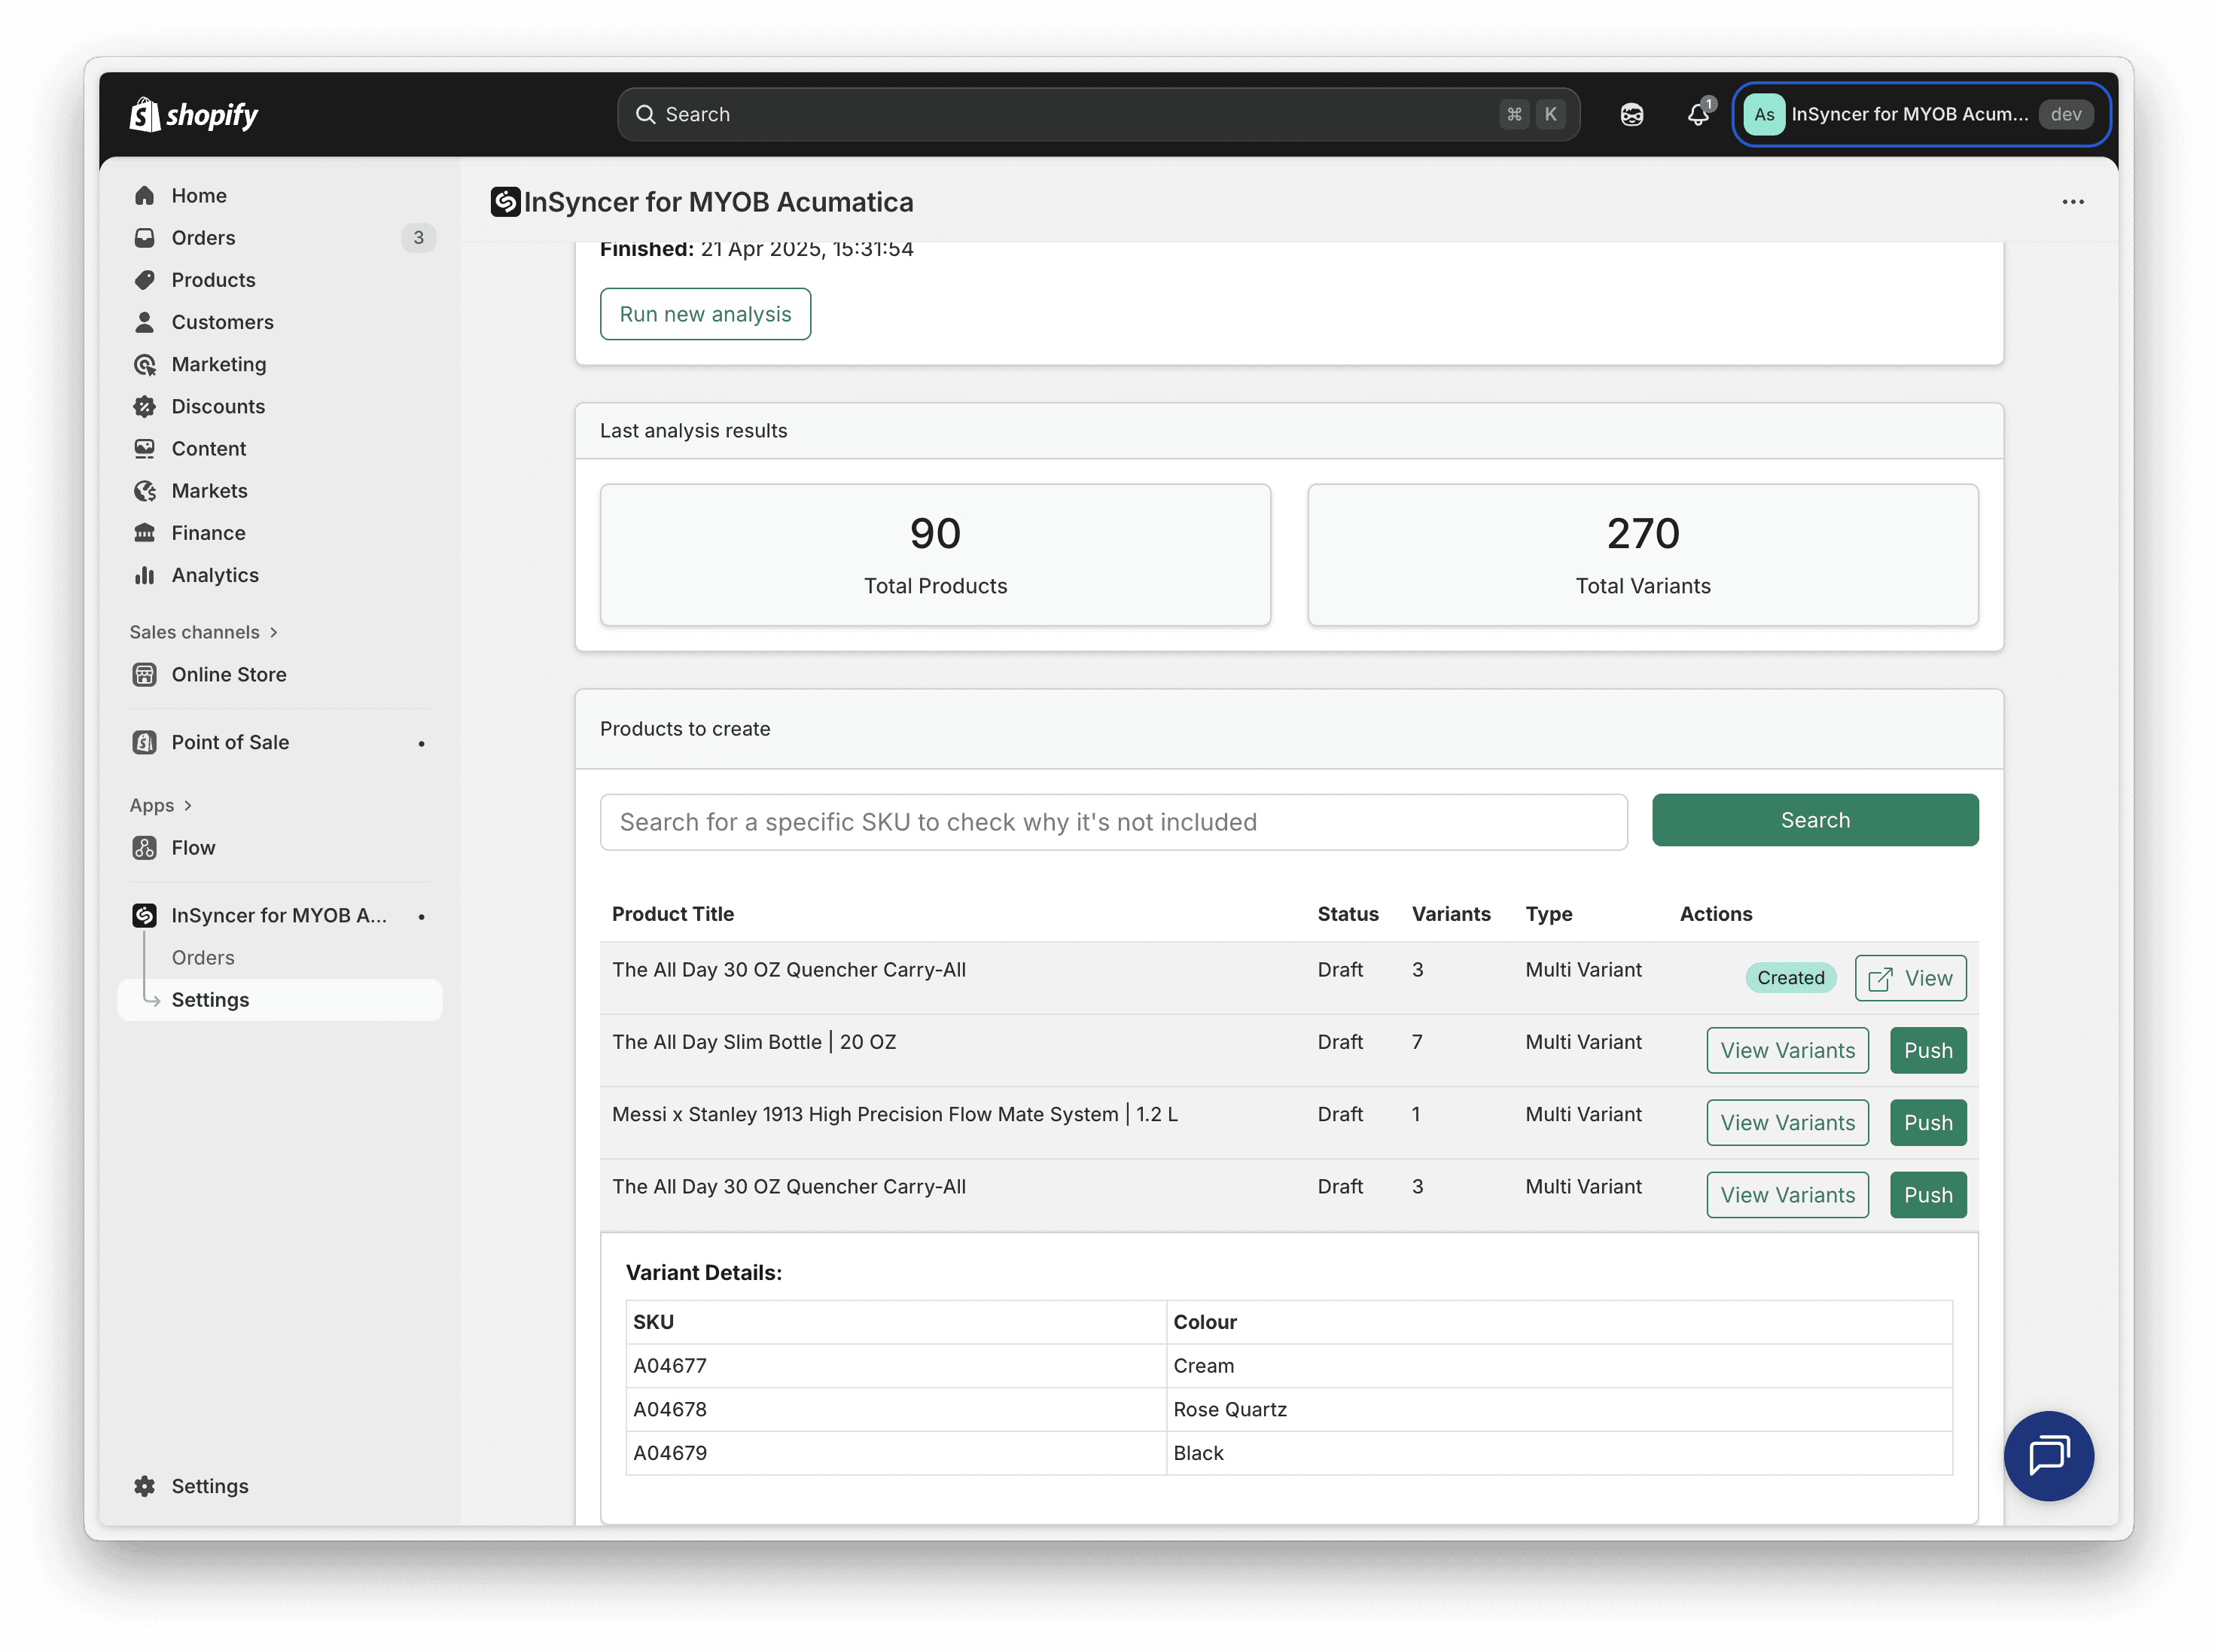Expand the Apps section
Viewport: 2218px width, 1652px height.
pyautogui.click(x=160, y=806)
